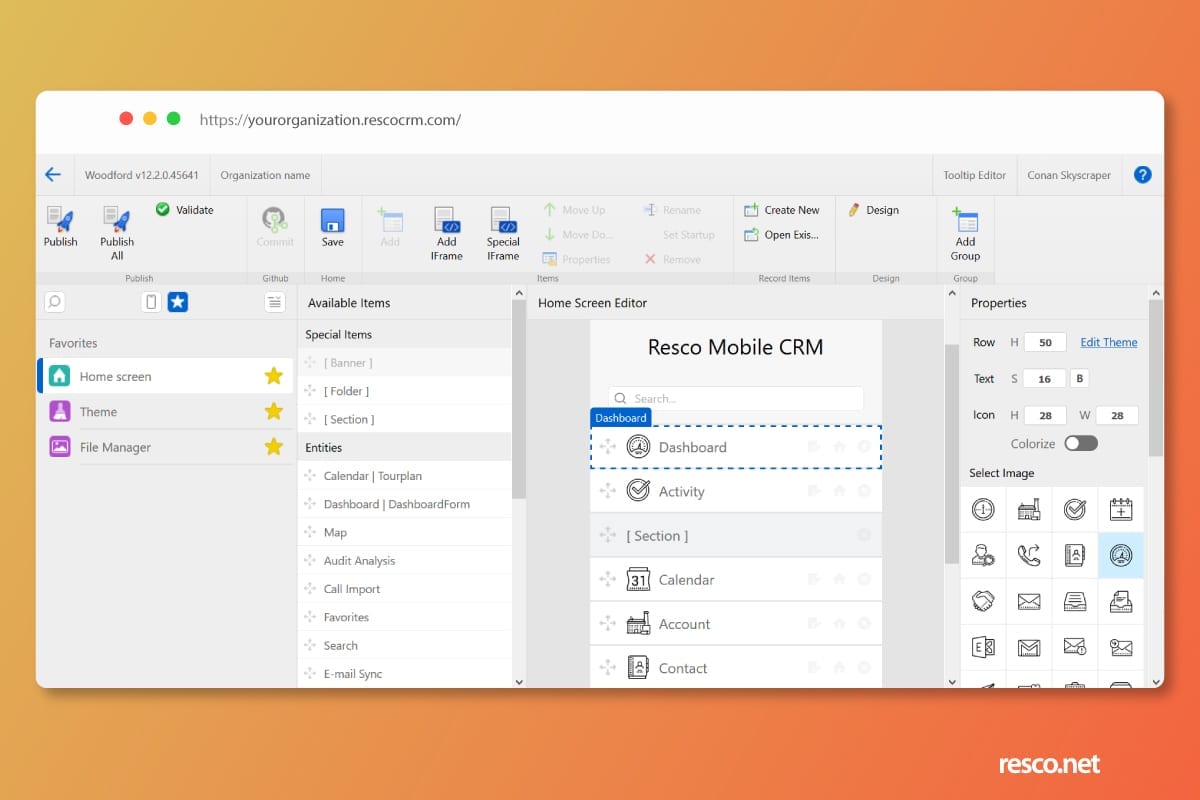Screen dimensions: 1200x800
Task: Select the [ Section ] row in the editor
Action: coord(736,535)
